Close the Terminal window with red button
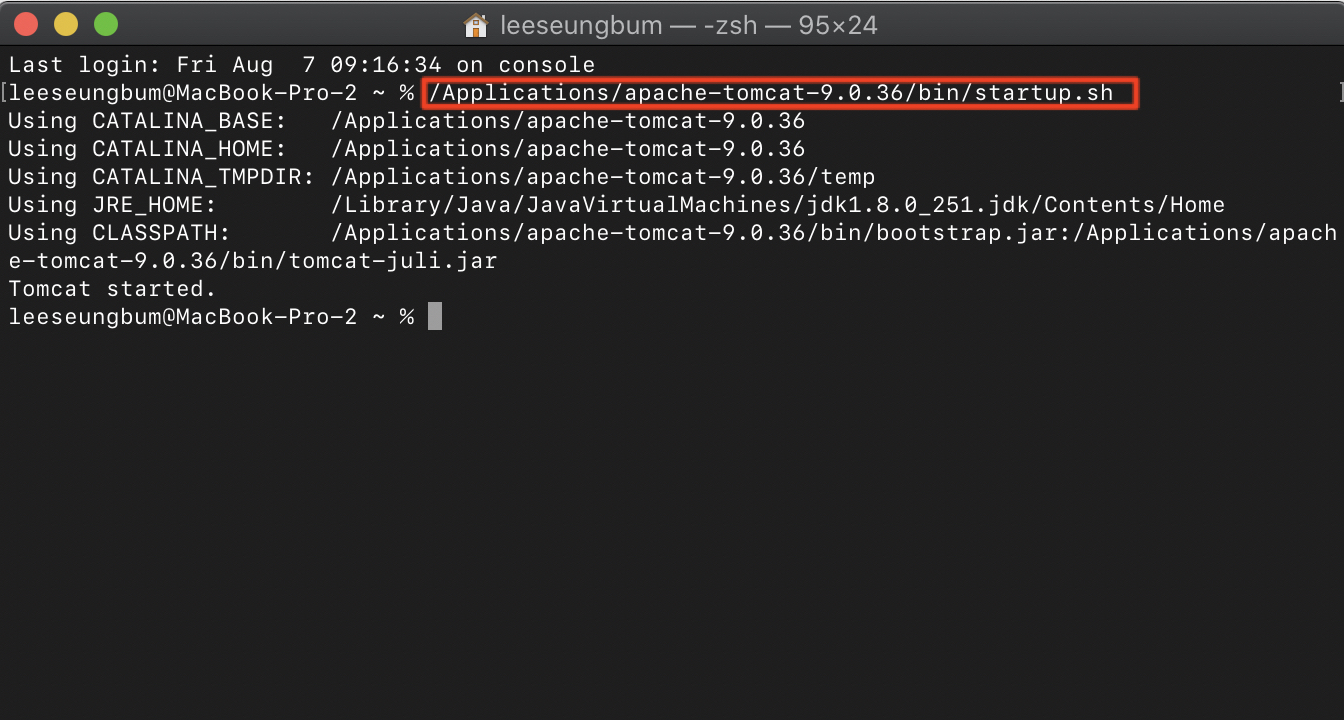The image size is (1344, 720). (x=26, y=24)
